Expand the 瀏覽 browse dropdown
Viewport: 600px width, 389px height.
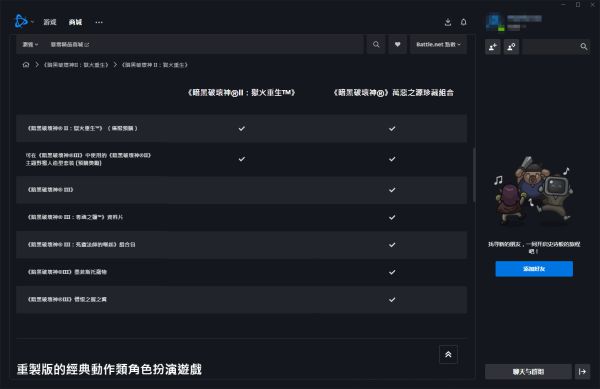pyautogui.click(x=30, y=44)
